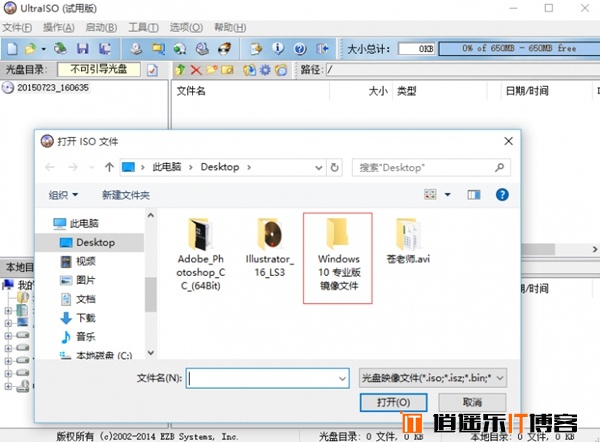This screenshot has height=442, width=600.
Task: Select 音乐 in the navigation pane
Action: coord(78,337)
